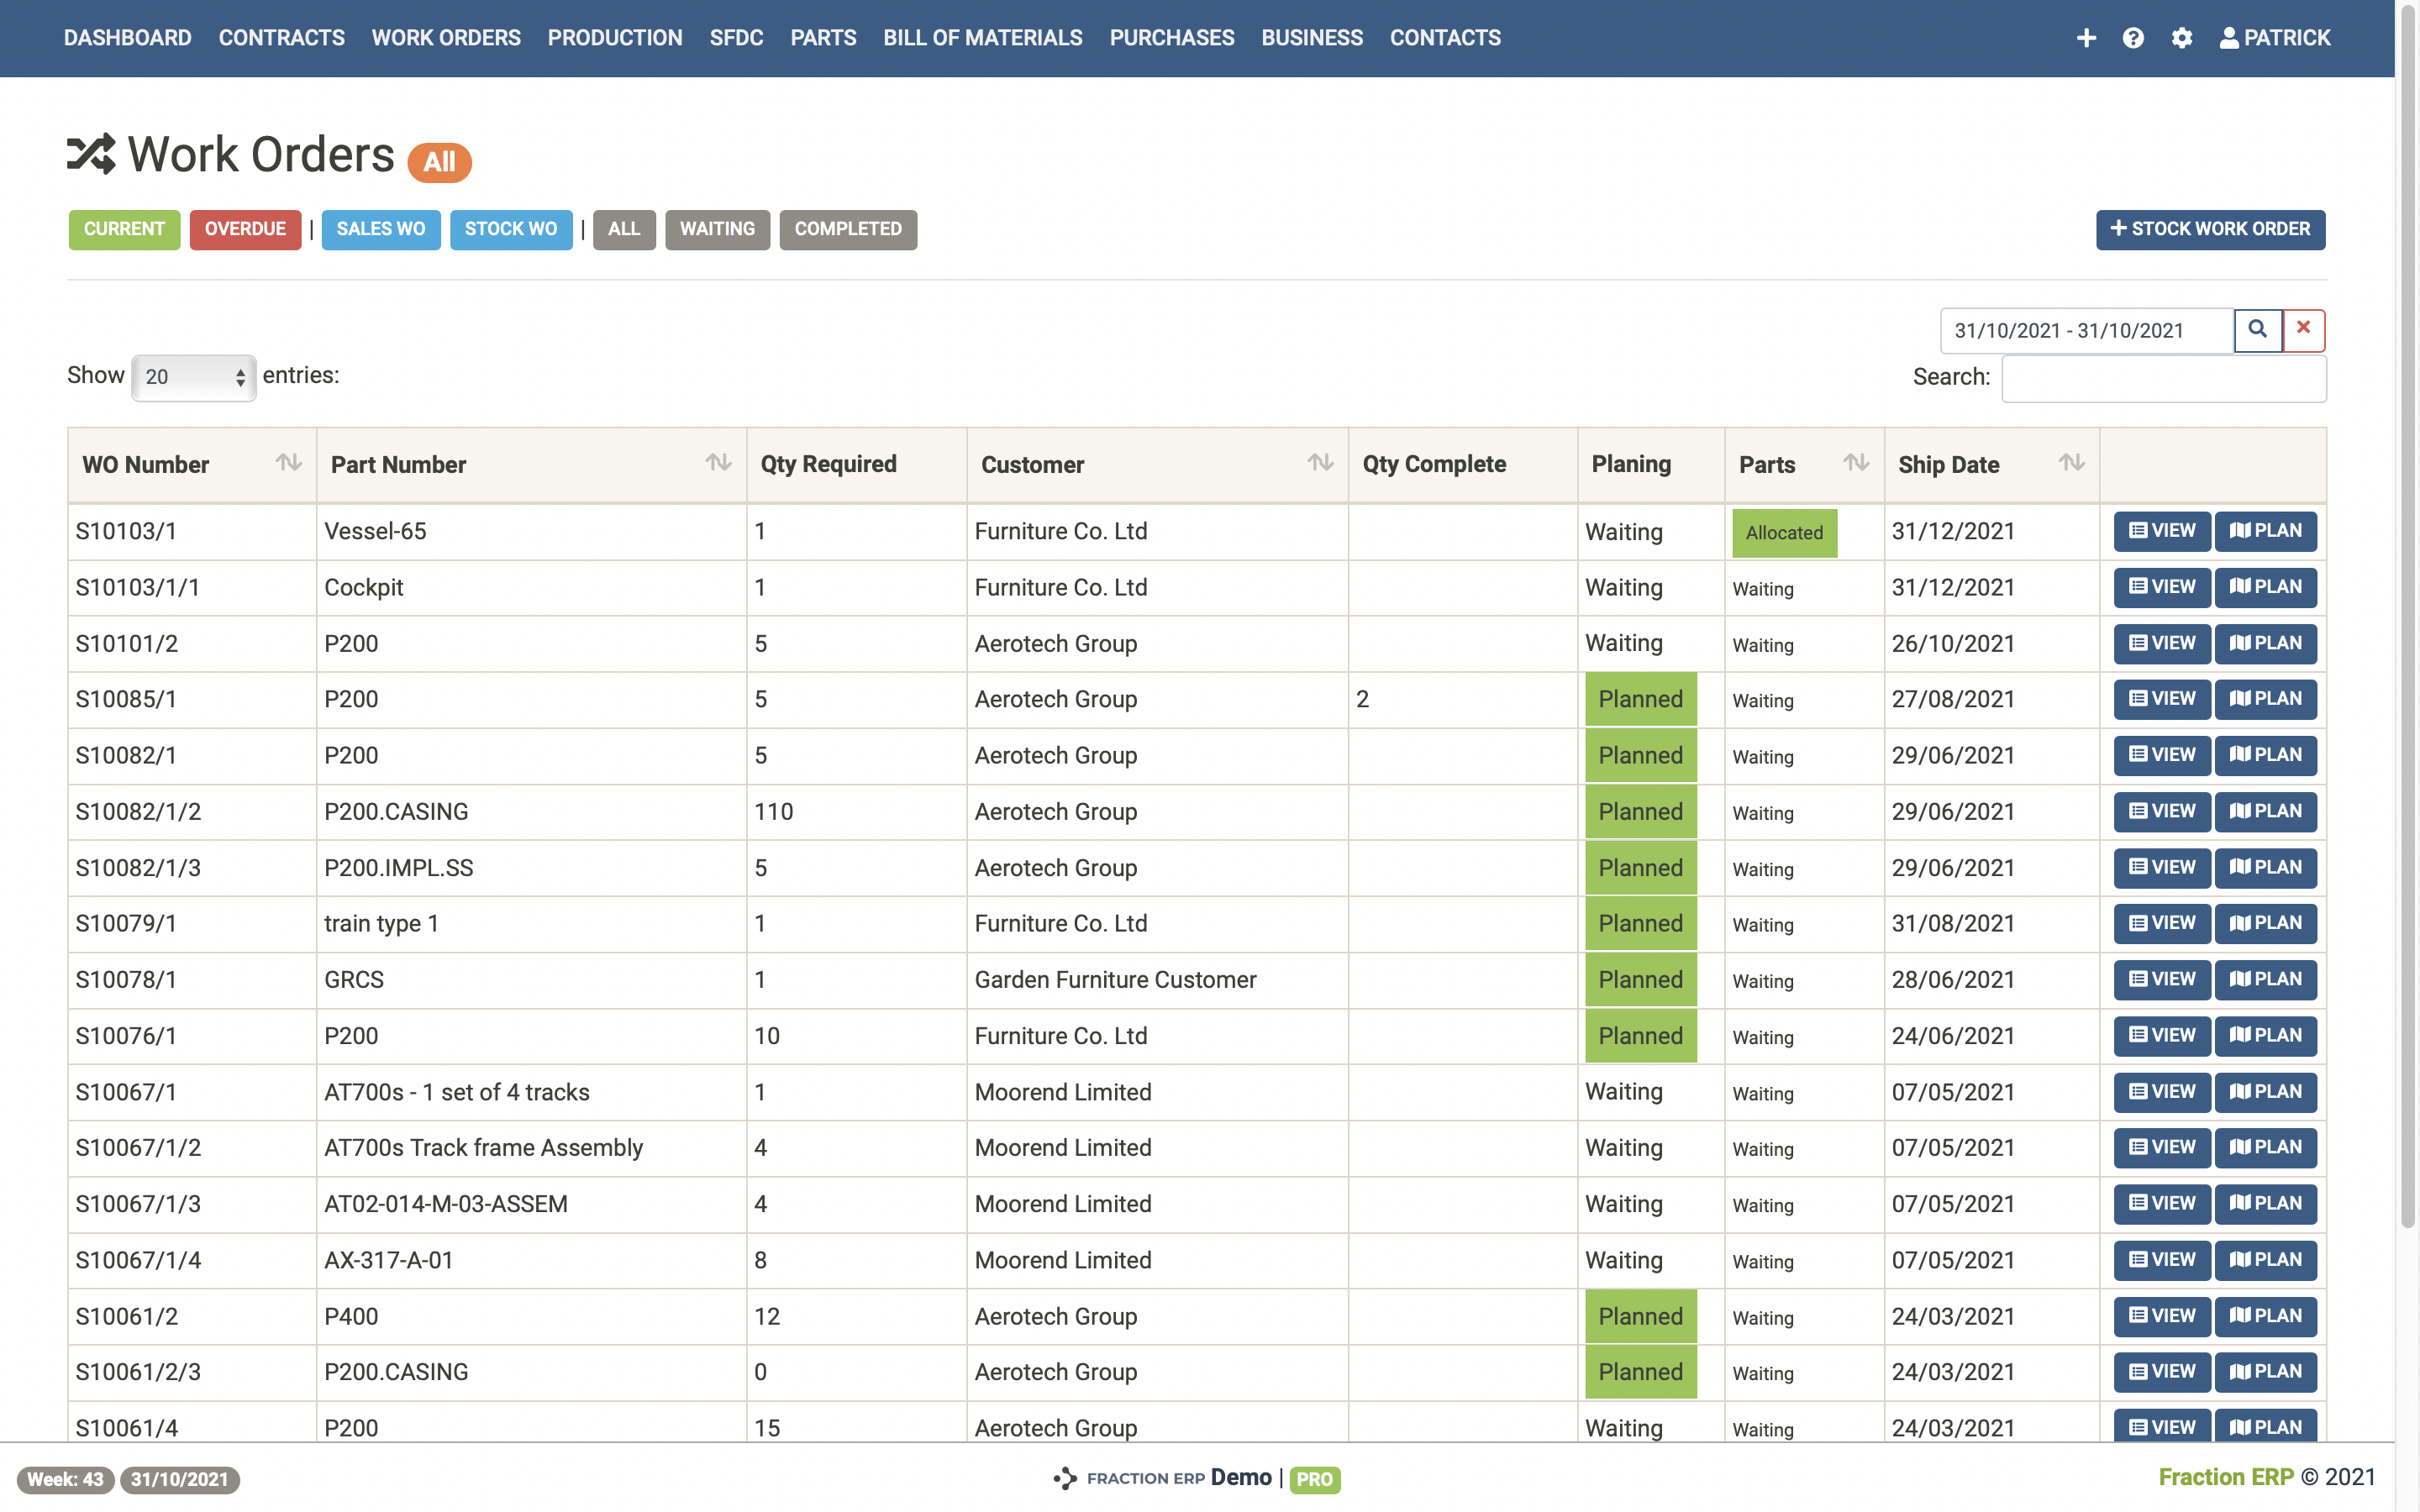
Task: Click VIEW for work order S10103/1
Action: pos(2162,531)
